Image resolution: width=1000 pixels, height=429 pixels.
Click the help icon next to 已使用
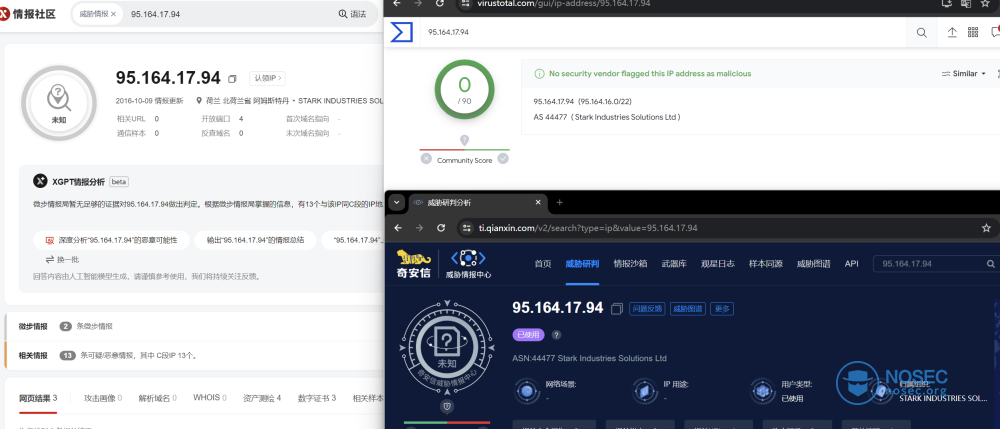coord(556,335)
